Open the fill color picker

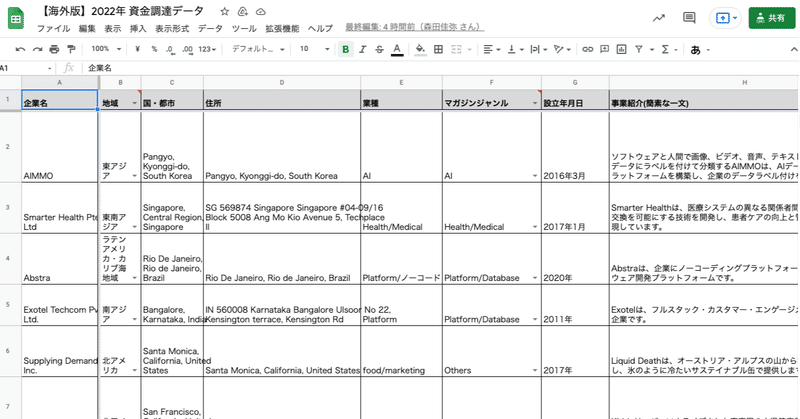tap(420, 50)
